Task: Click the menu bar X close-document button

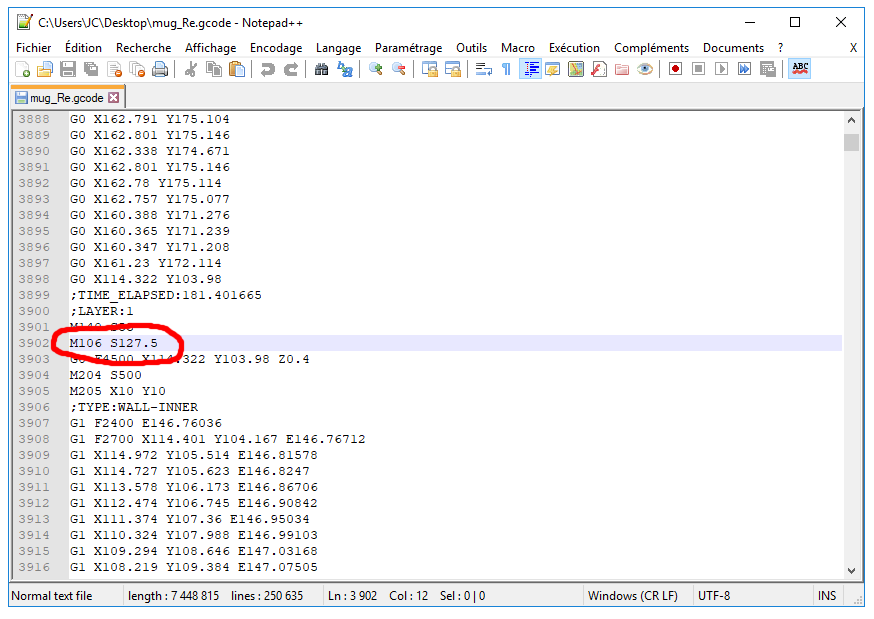Action: click(853, 48)
